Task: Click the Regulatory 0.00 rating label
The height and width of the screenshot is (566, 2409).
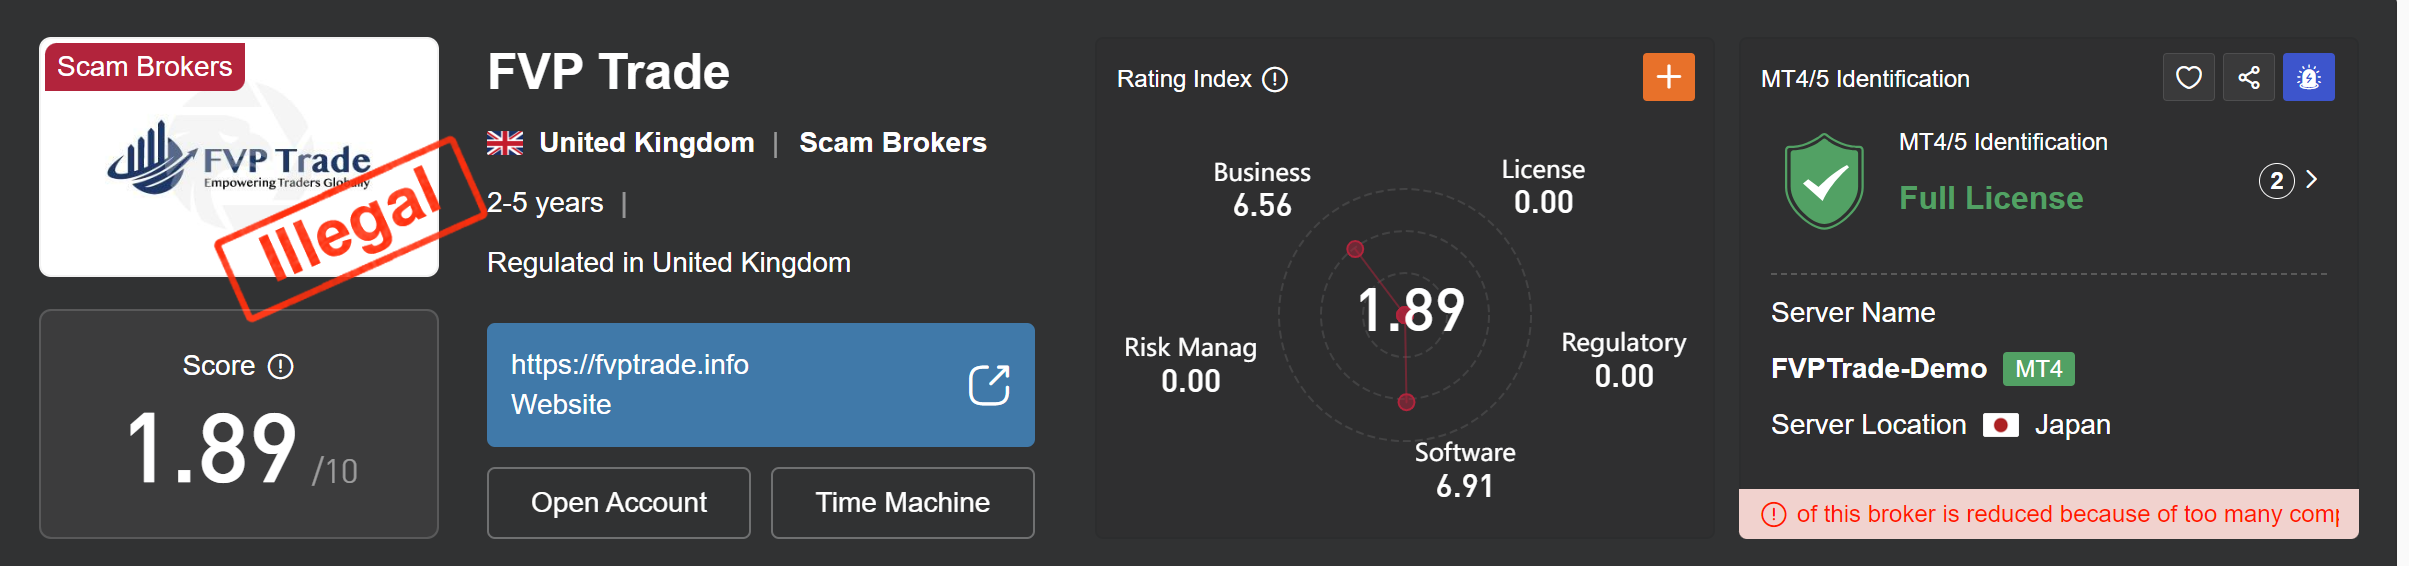Action: click(x=1624, y=360)
